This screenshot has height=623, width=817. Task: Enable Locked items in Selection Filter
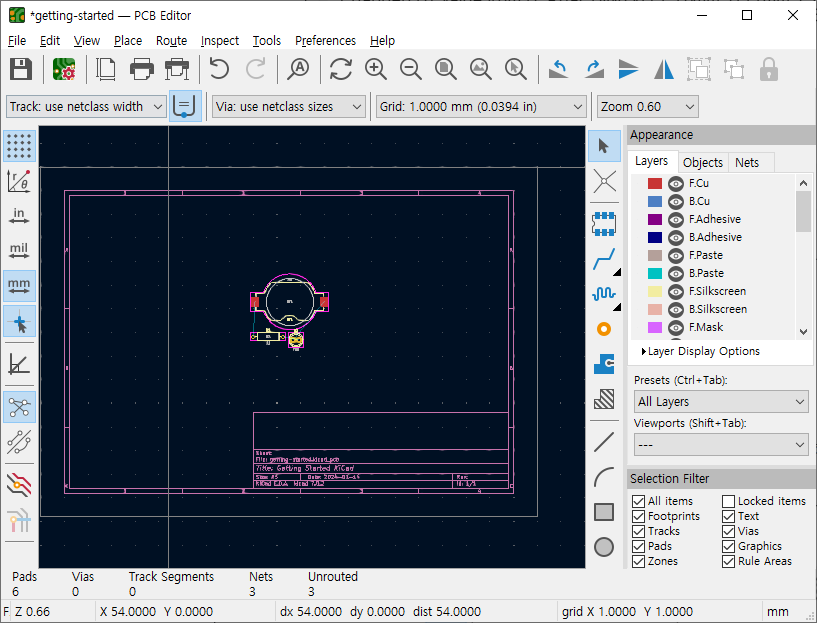point(728,501)
